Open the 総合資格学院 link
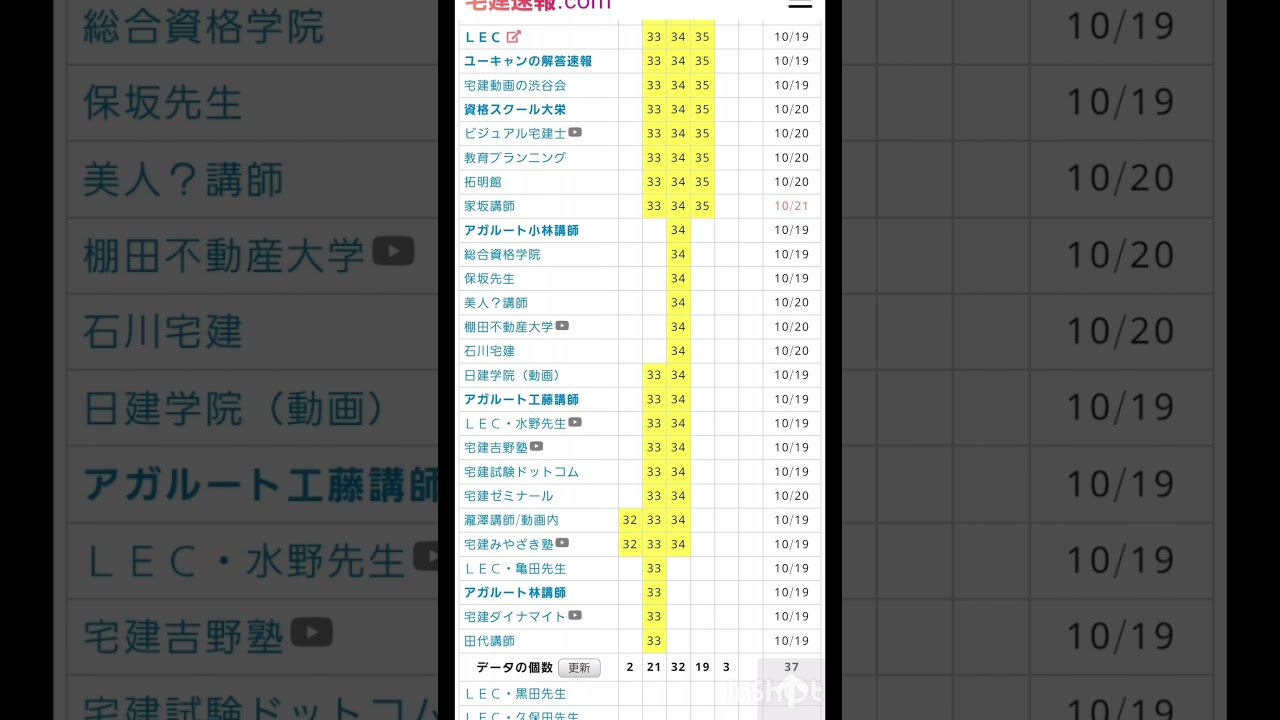1280x720 pixels. click(501, 254)
